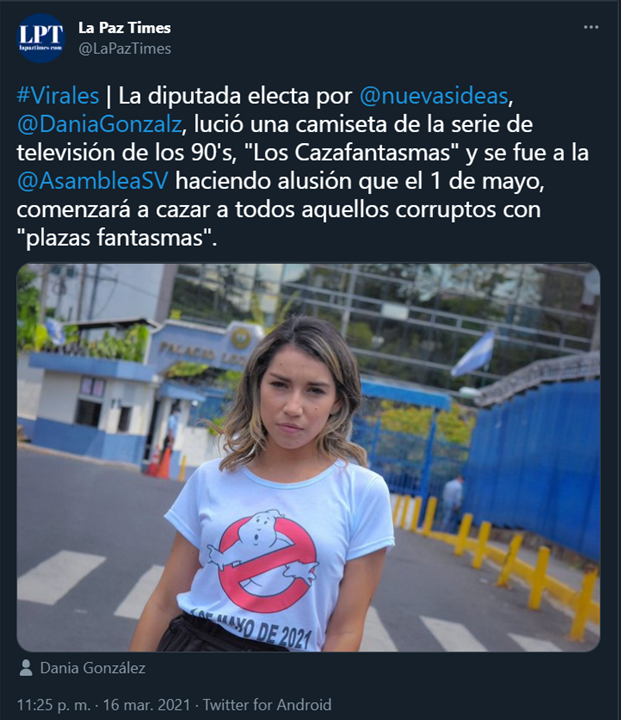Open the La Paz Times display name
This screenshot has width=621, height=720.
click(124, 28)
